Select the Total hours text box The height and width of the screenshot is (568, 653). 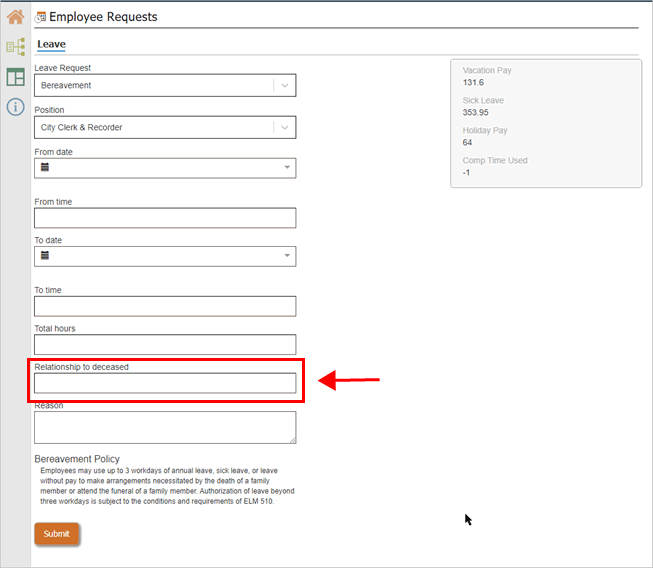pyautogui.click(x=165, y=344)
